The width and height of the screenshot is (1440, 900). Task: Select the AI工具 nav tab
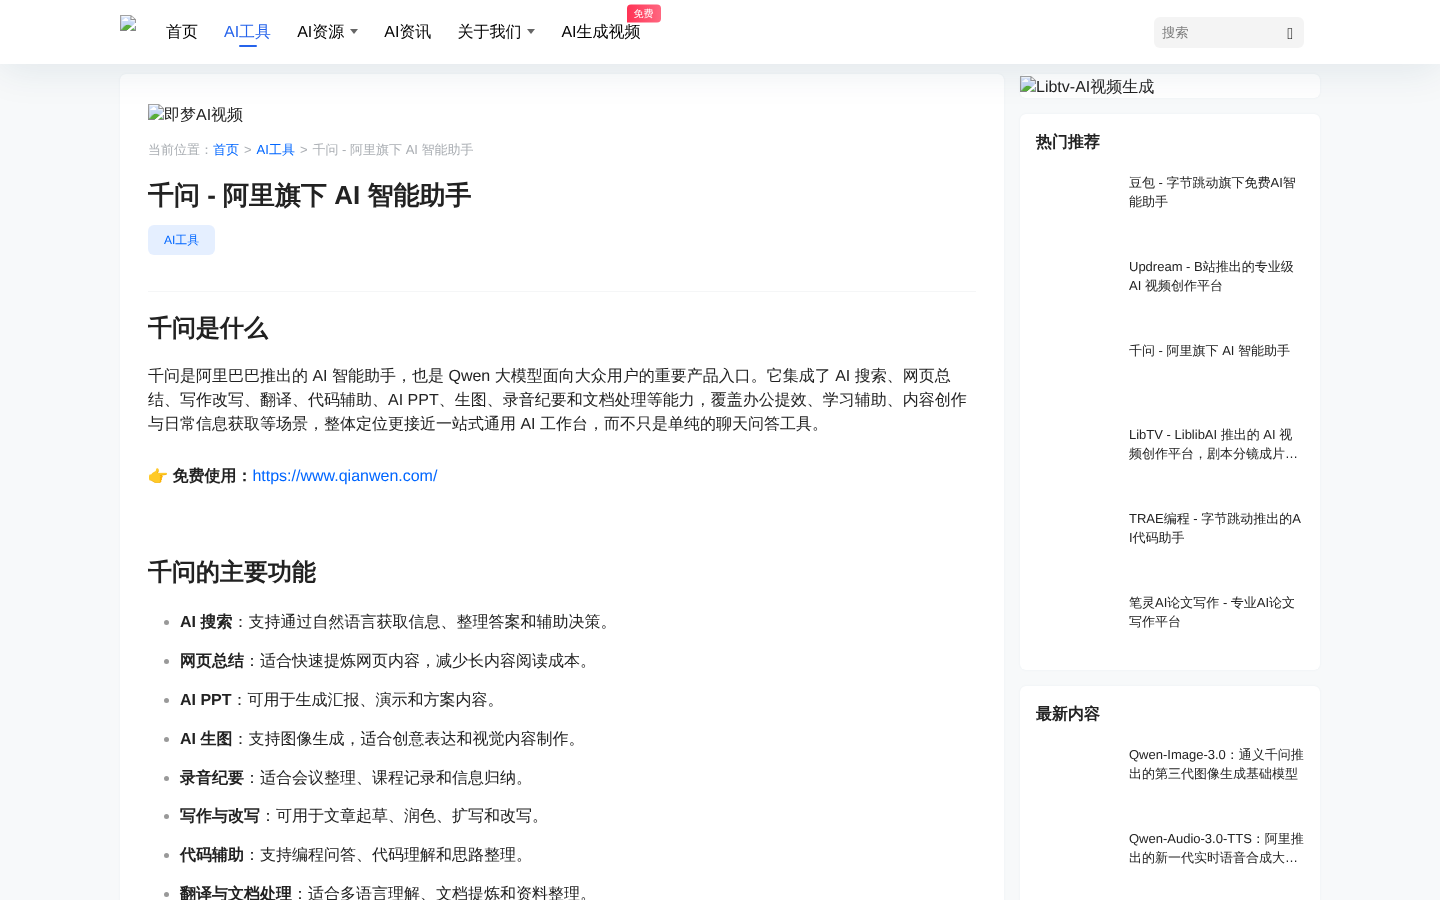click(247, 32)
